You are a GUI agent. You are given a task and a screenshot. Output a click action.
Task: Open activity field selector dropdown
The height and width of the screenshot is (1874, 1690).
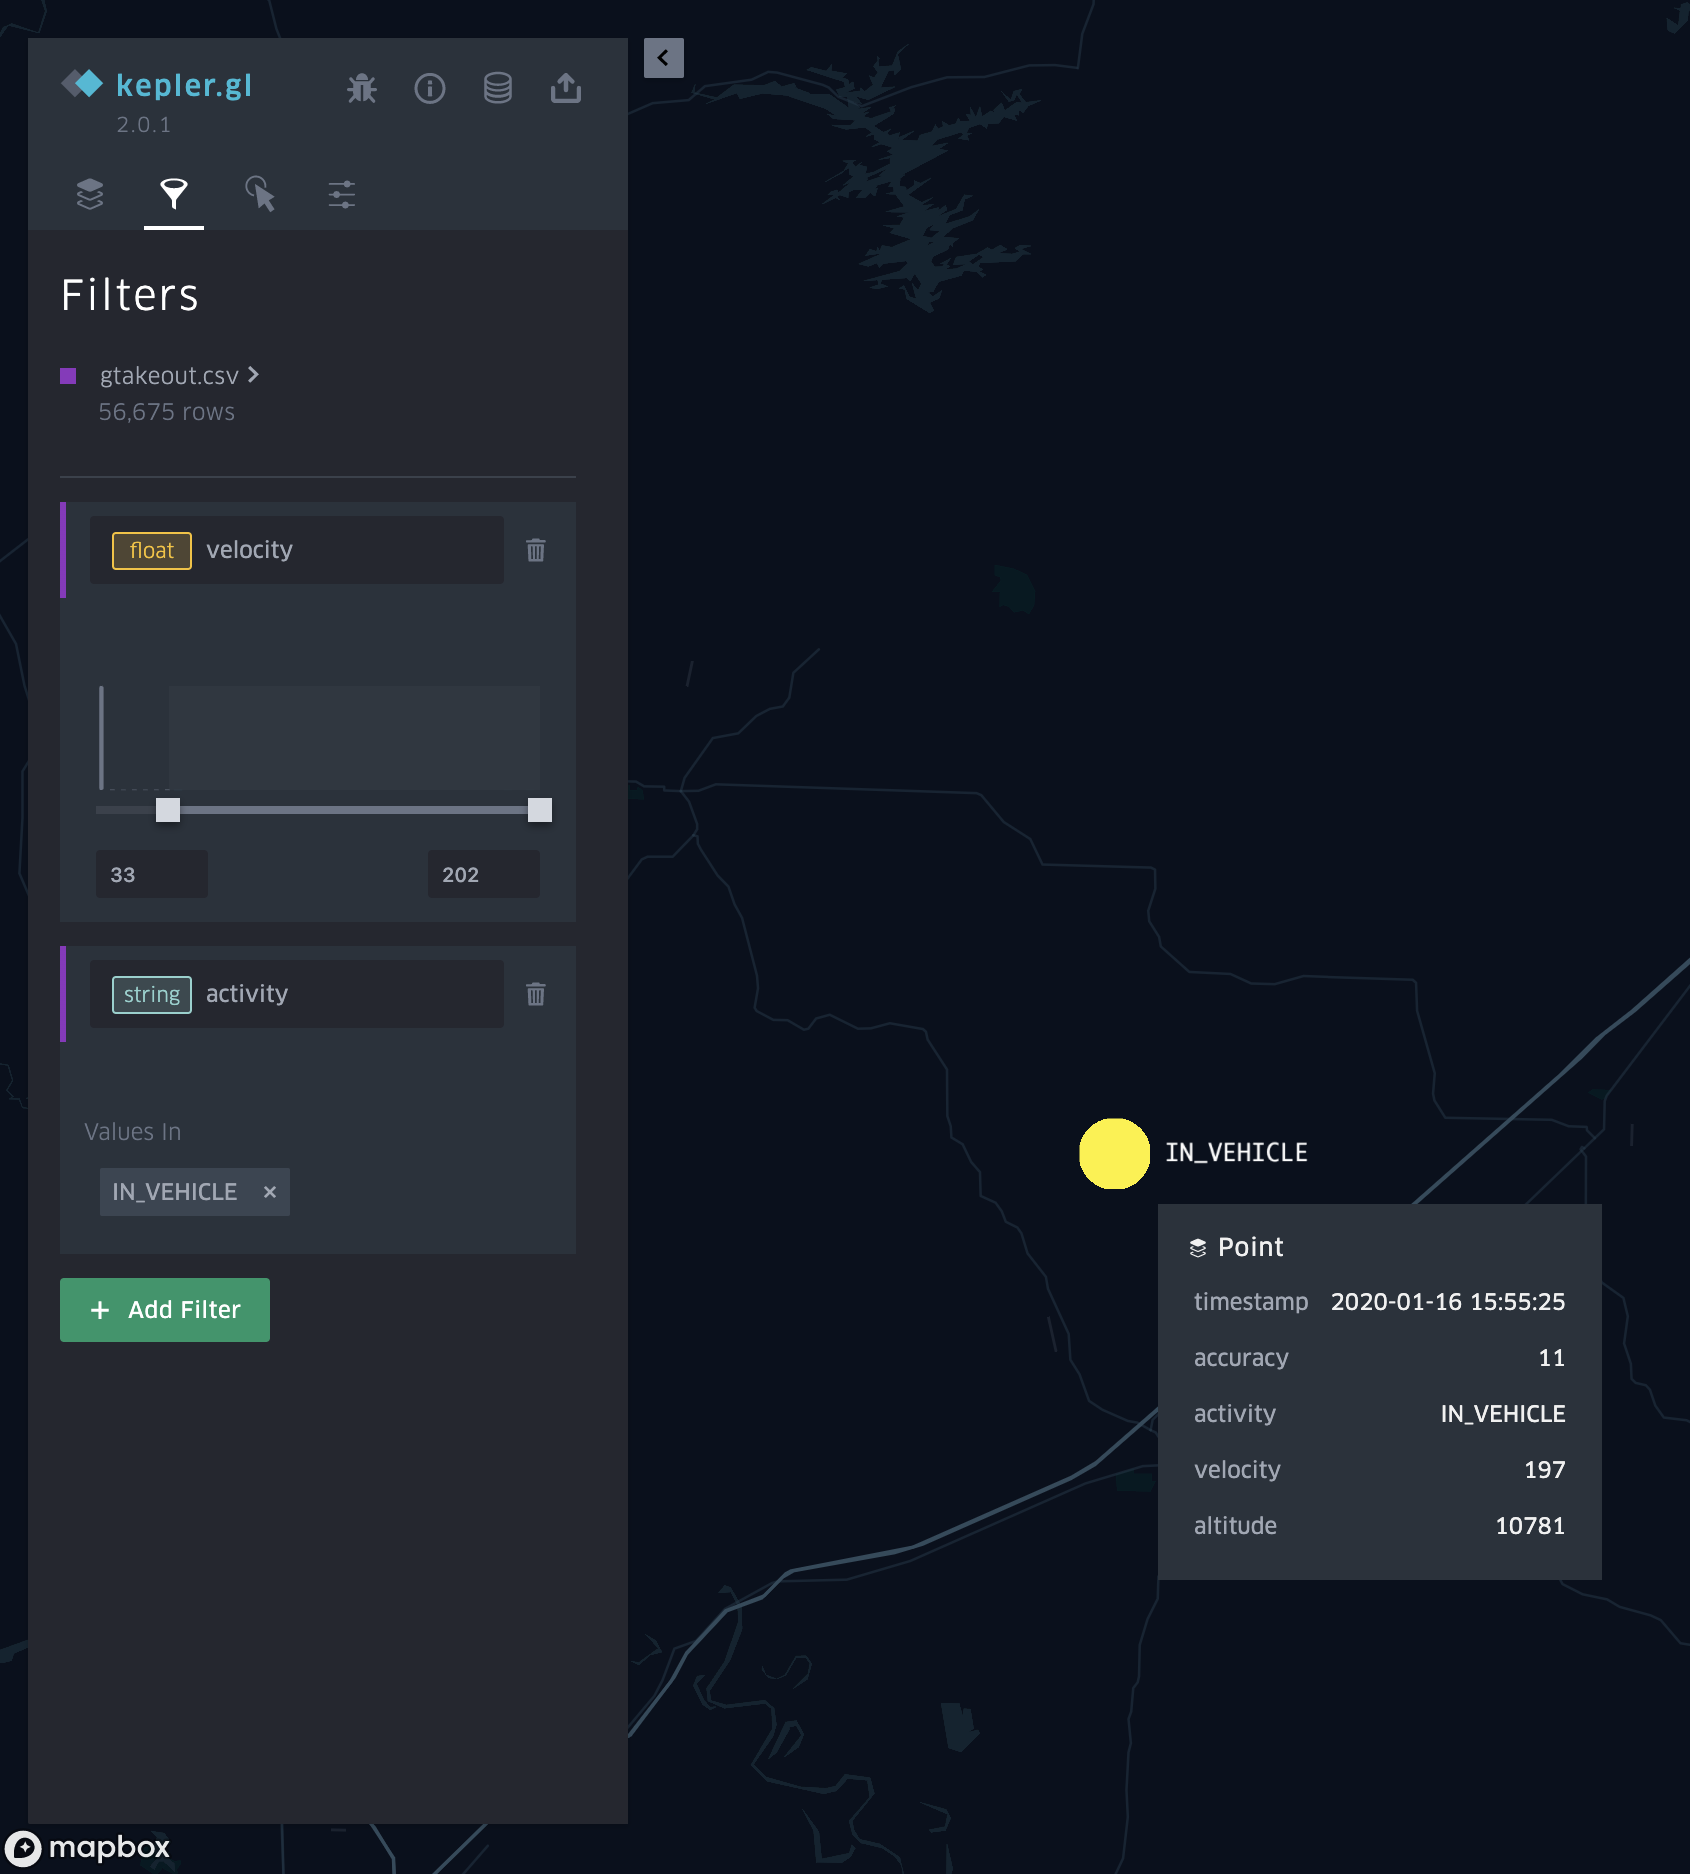coord(297,994)
